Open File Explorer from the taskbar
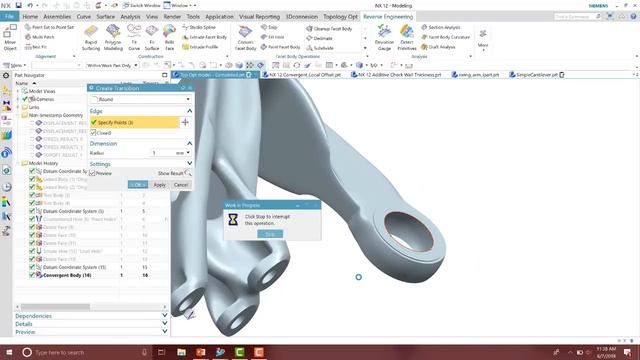 point(181,352)
